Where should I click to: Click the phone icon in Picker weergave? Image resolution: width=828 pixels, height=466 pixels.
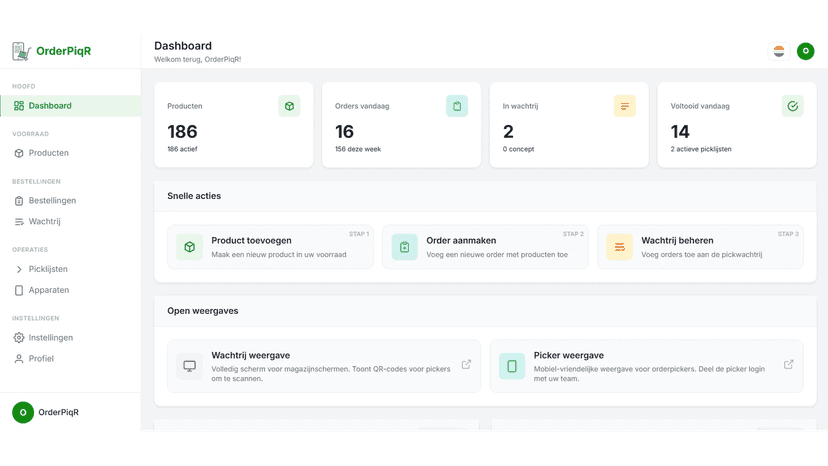(512, 366)
